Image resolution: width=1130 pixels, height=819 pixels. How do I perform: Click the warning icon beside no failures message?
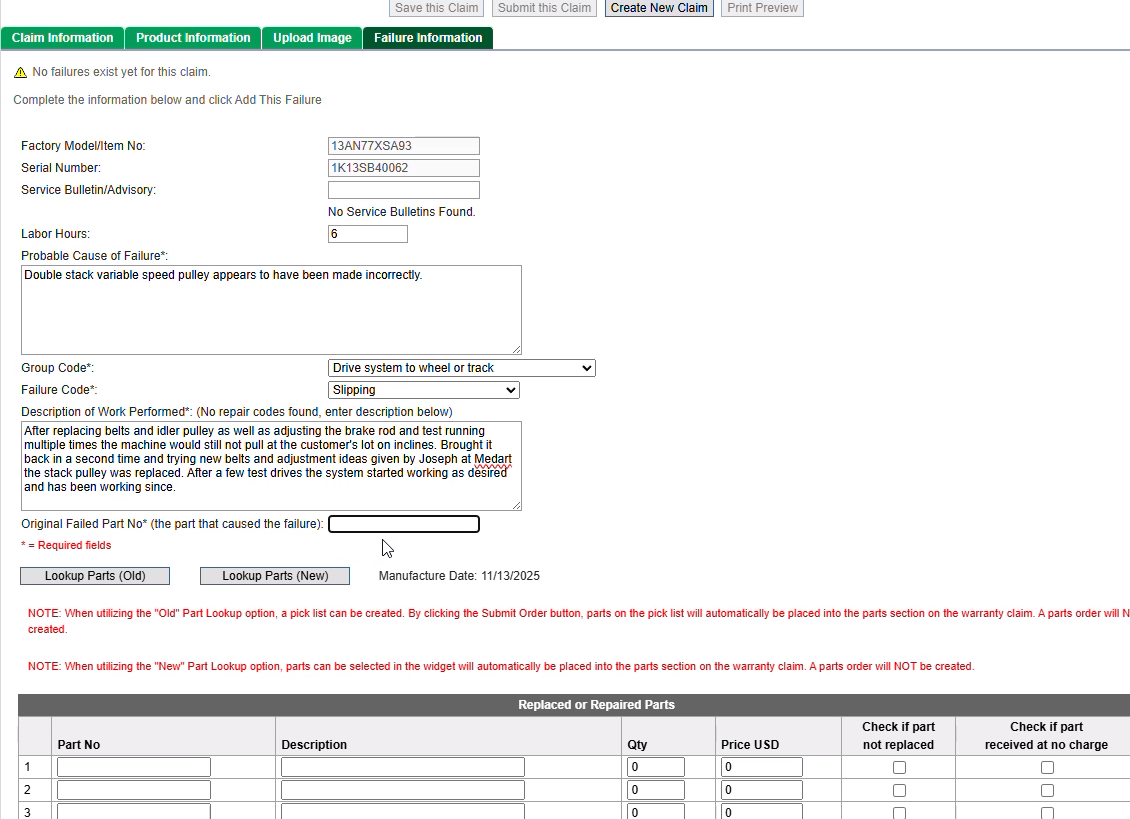(x=20, y=72)
